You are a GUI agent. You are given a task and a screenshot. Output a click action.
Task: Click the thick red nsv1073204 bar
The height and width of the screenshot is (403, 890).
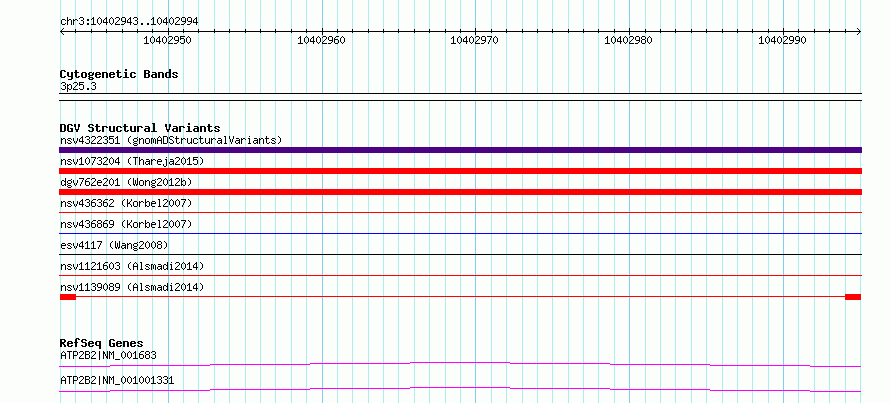coord(460,171)
